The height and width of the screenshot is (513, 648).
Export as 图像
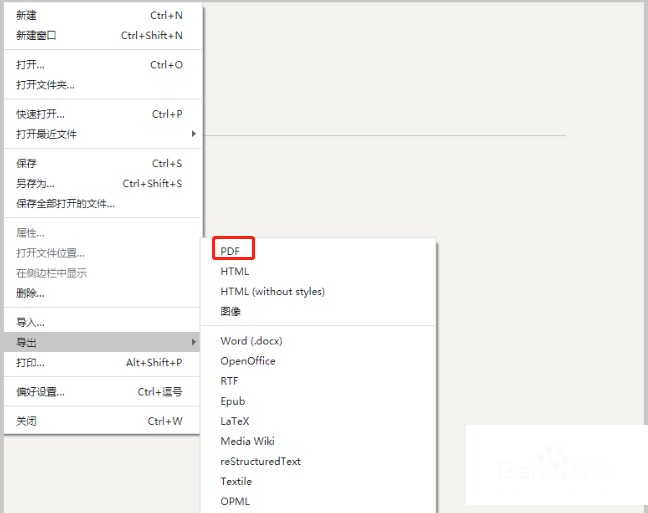[x=318, y=311]
